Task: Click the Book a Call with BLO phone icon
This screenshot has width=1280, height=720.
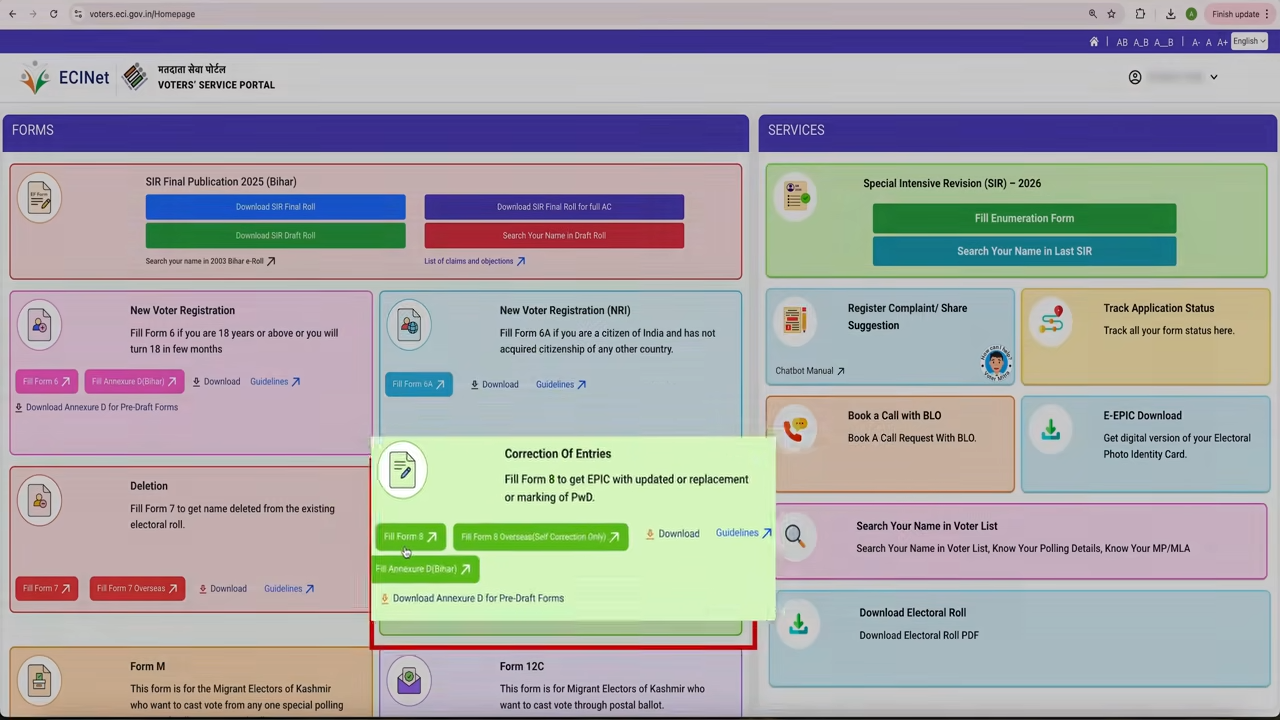Action: coord(795,429)
